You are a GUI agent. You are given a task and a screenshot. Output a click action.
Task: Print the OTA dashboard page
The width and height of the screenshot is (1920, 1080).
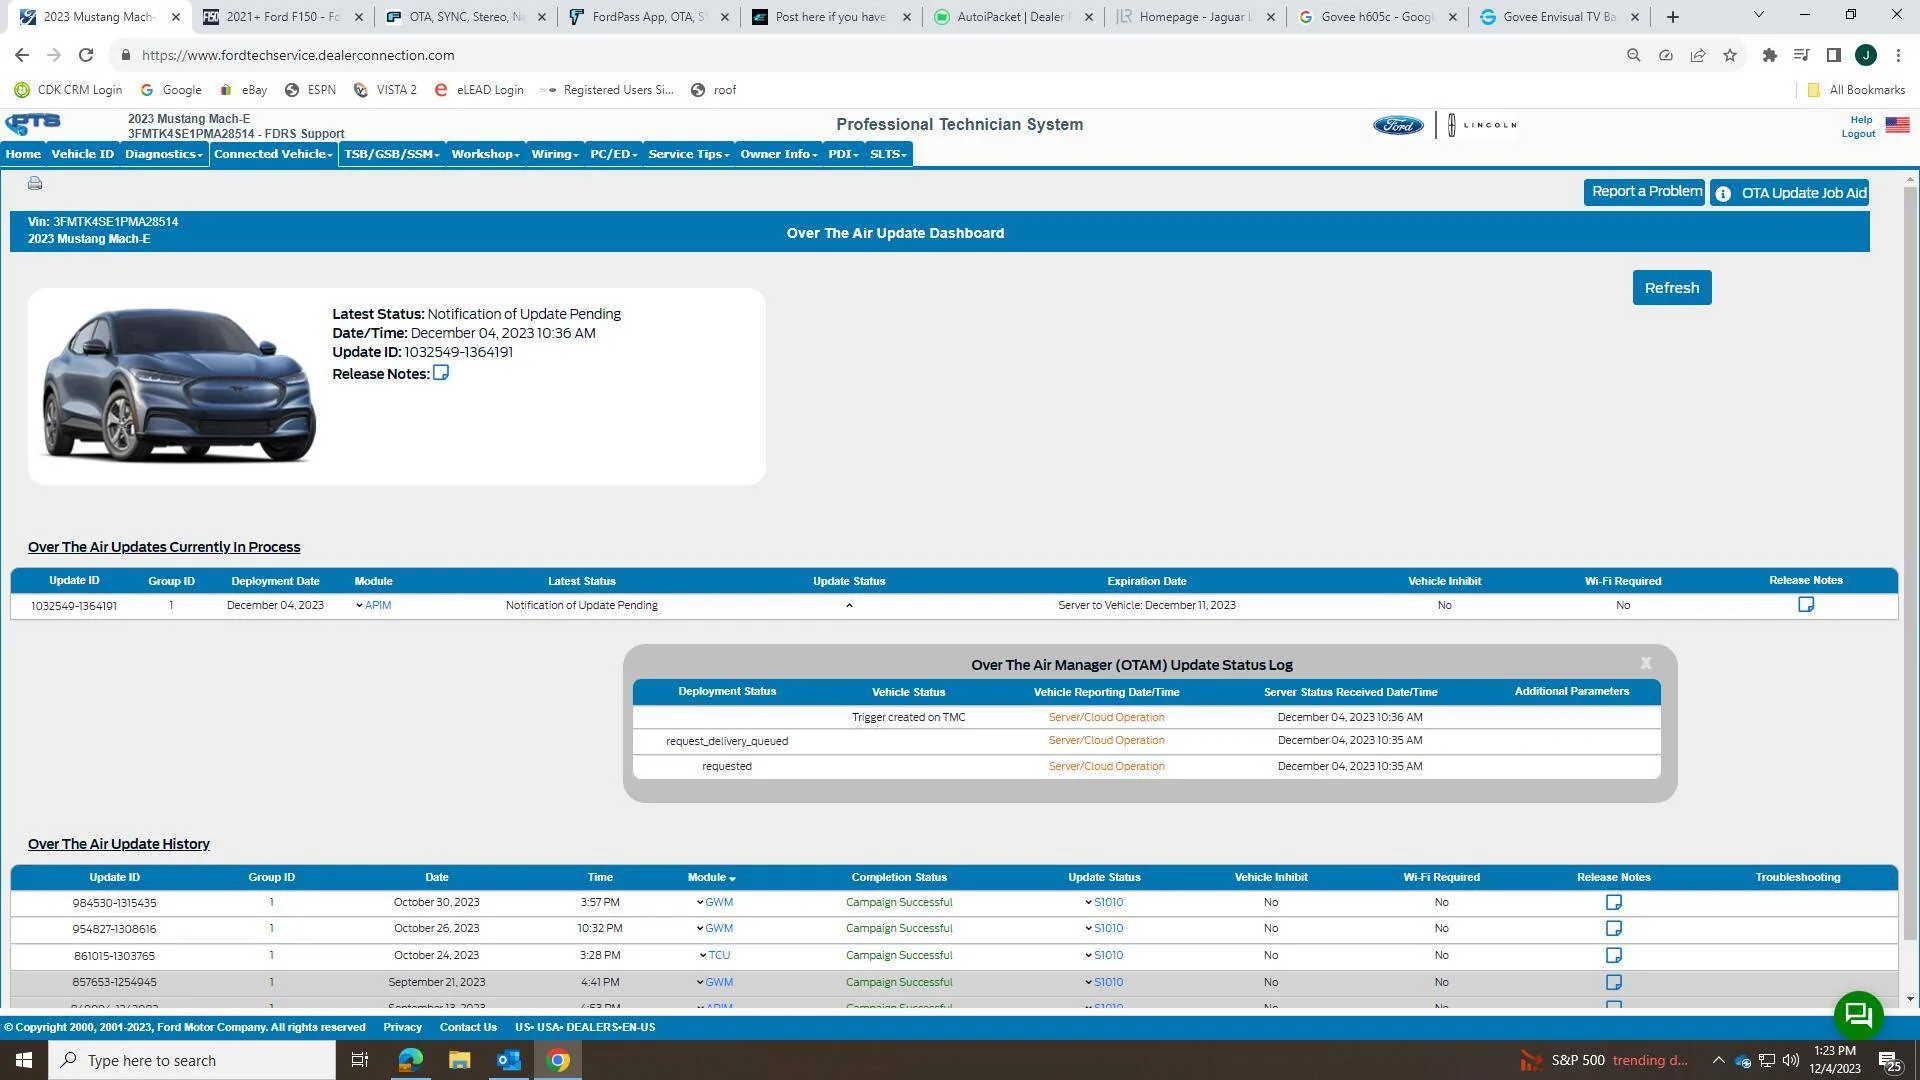[x=35, y=183]
